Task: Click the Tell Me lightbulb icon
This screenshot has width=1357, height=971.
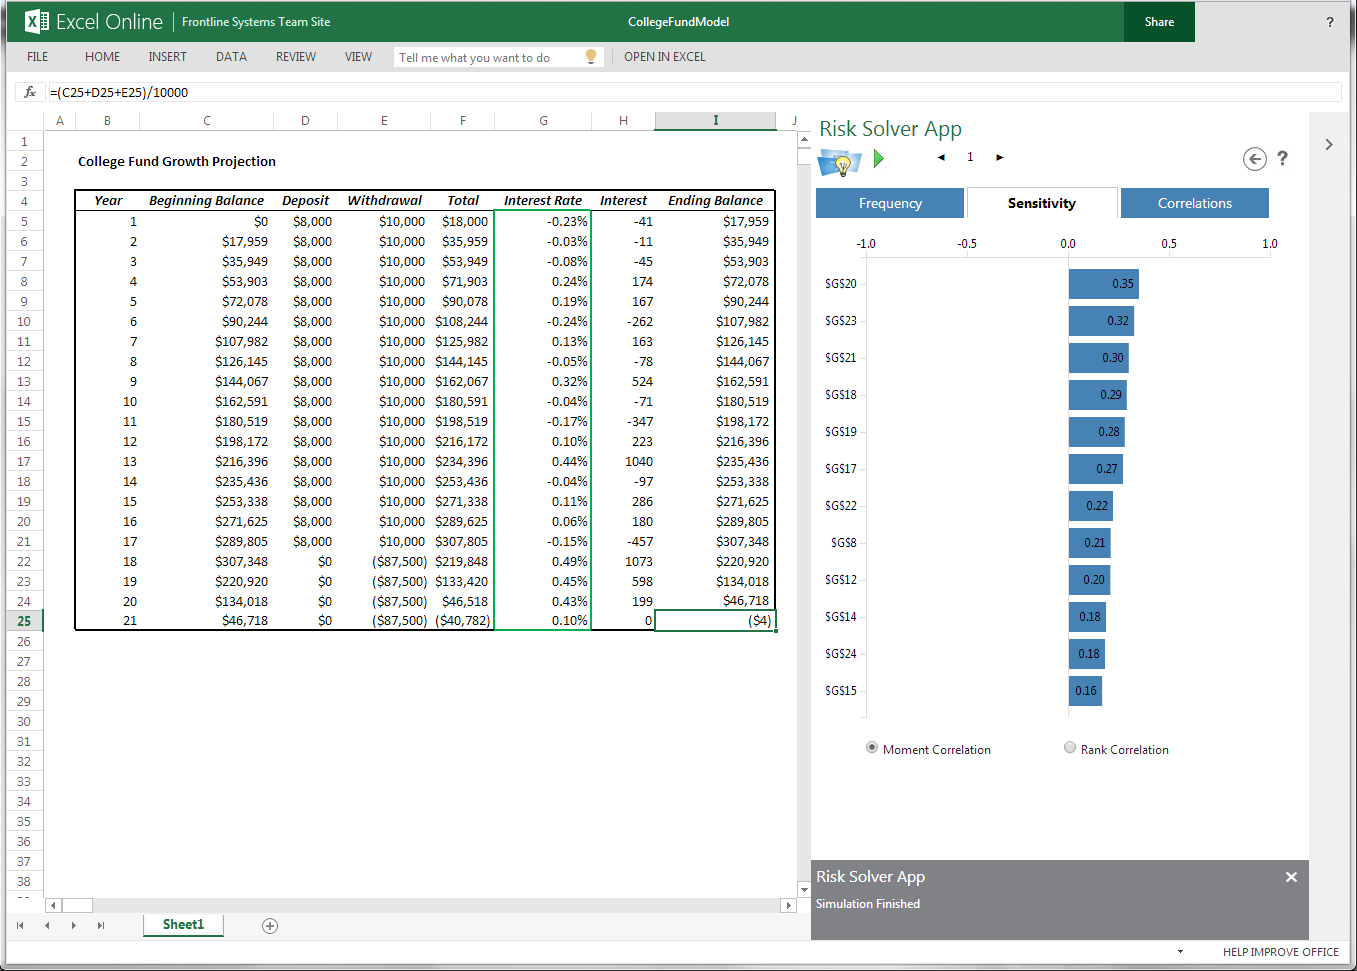Action: point(591,57)
